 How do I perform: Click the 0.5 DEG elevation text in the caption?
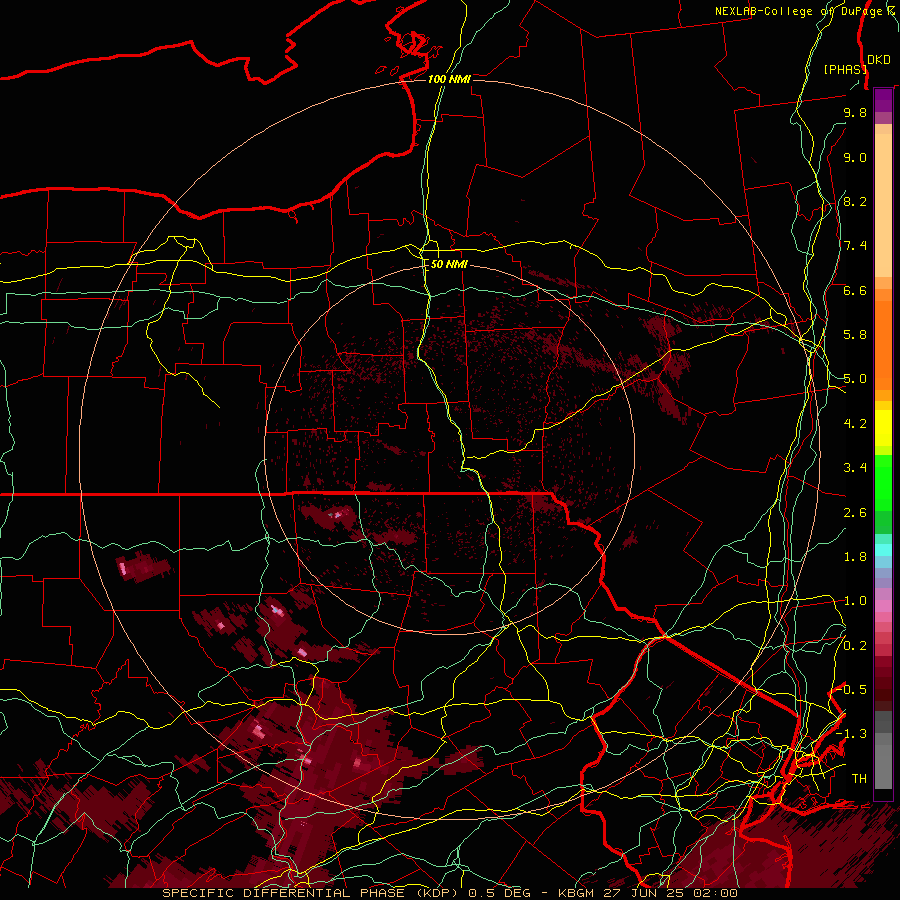click(x=497, y=893)
